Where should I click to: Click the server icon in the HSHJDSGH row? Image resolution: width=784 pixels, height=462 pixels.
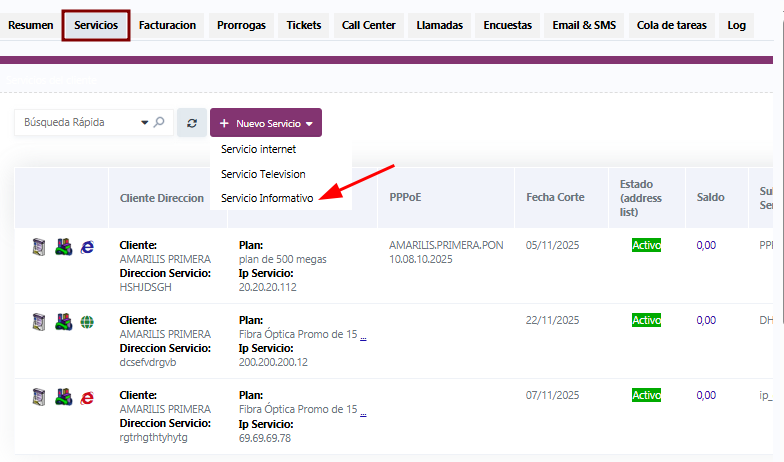pos(39,246)
